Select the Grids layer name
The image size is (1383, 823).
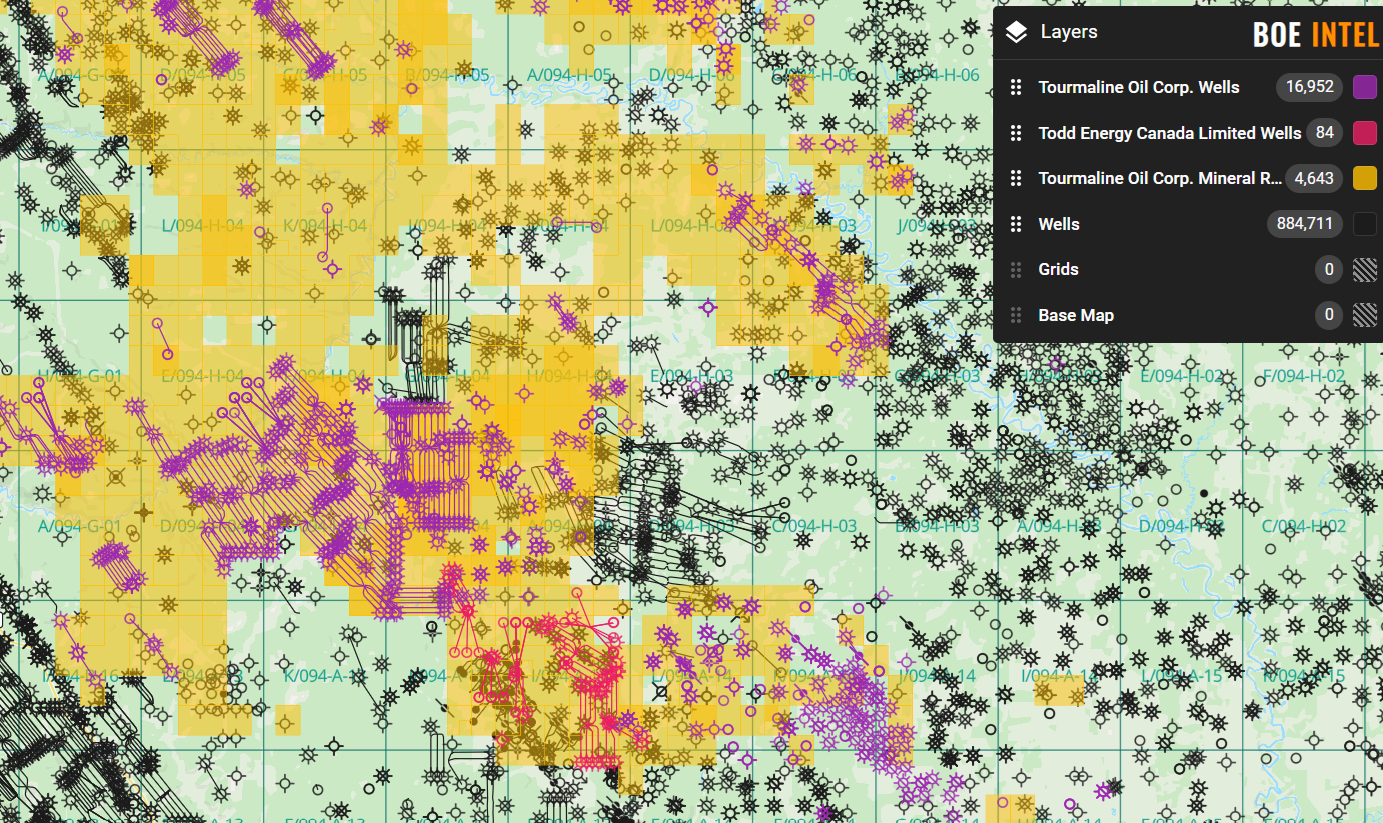(x=1058, y=269)
